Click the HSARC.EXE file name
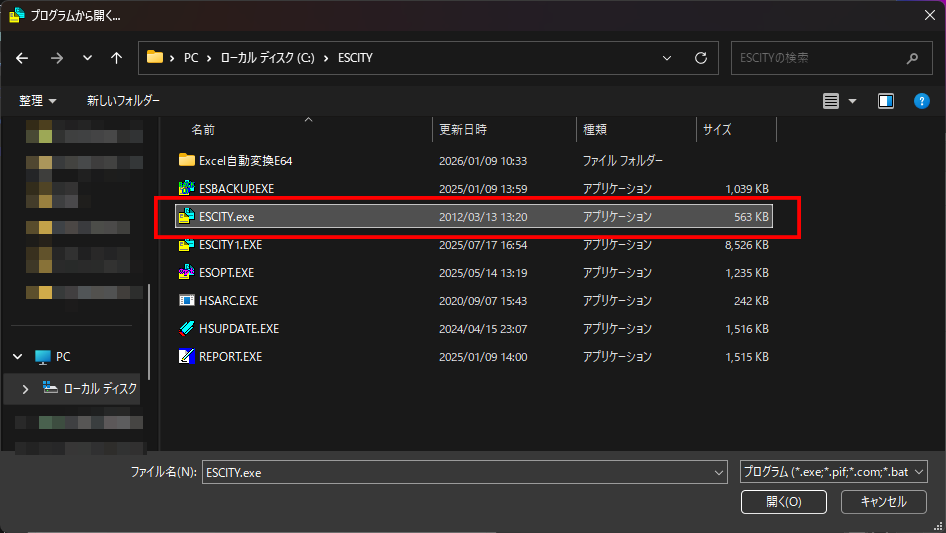Screen dimensions: 946x533 [x=229, y=301]
